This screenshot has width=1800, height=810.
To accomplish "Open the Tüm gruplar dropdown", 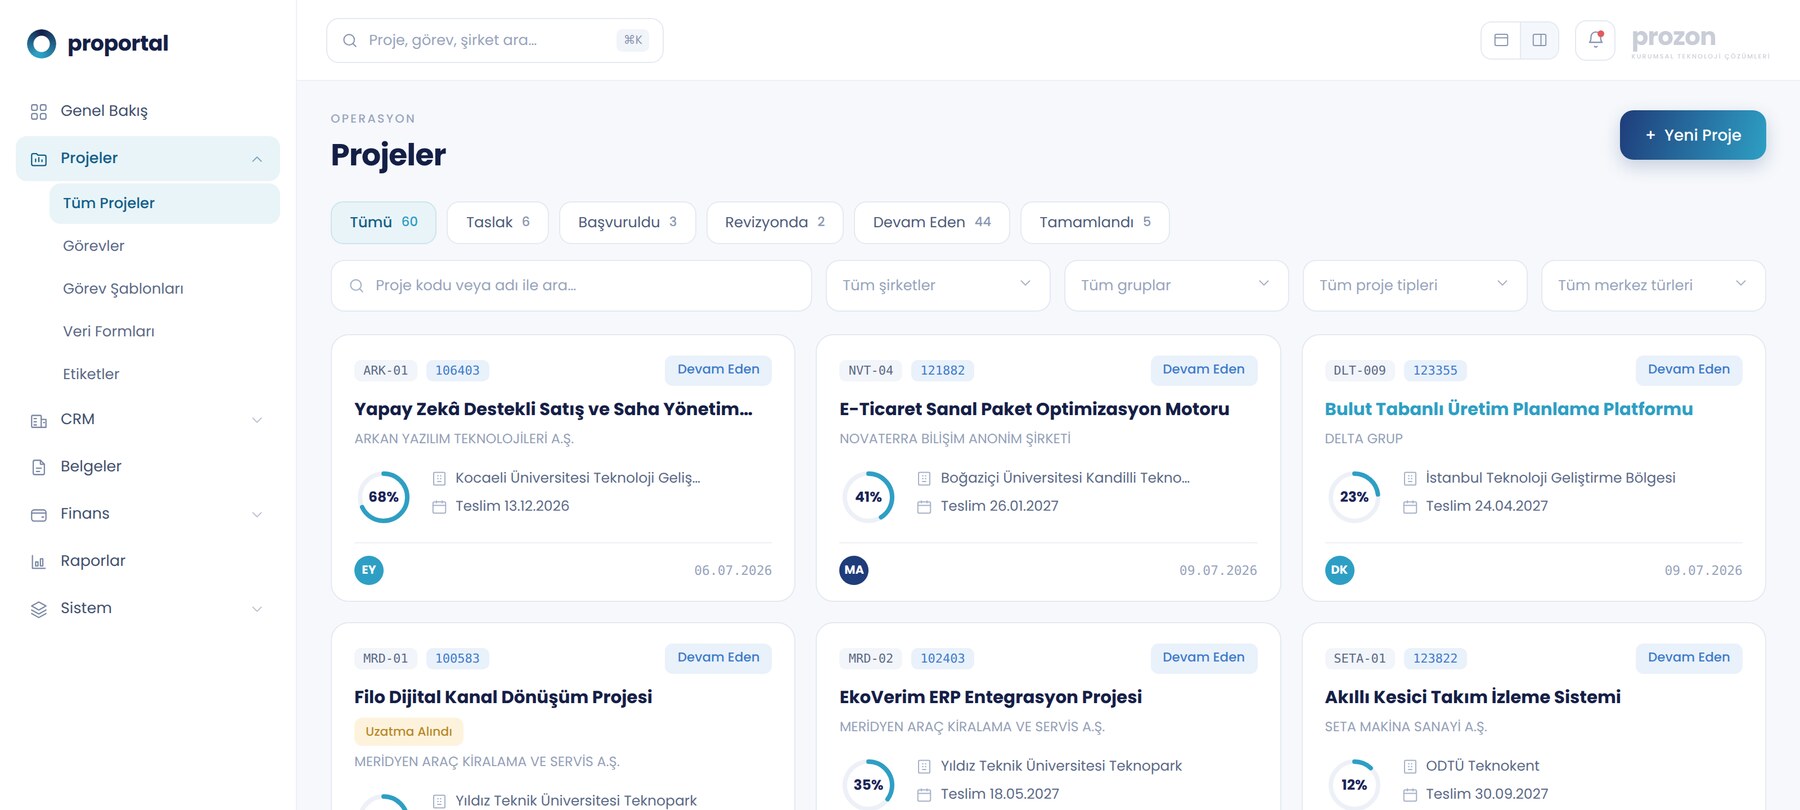I will (x=1176, y=286).
